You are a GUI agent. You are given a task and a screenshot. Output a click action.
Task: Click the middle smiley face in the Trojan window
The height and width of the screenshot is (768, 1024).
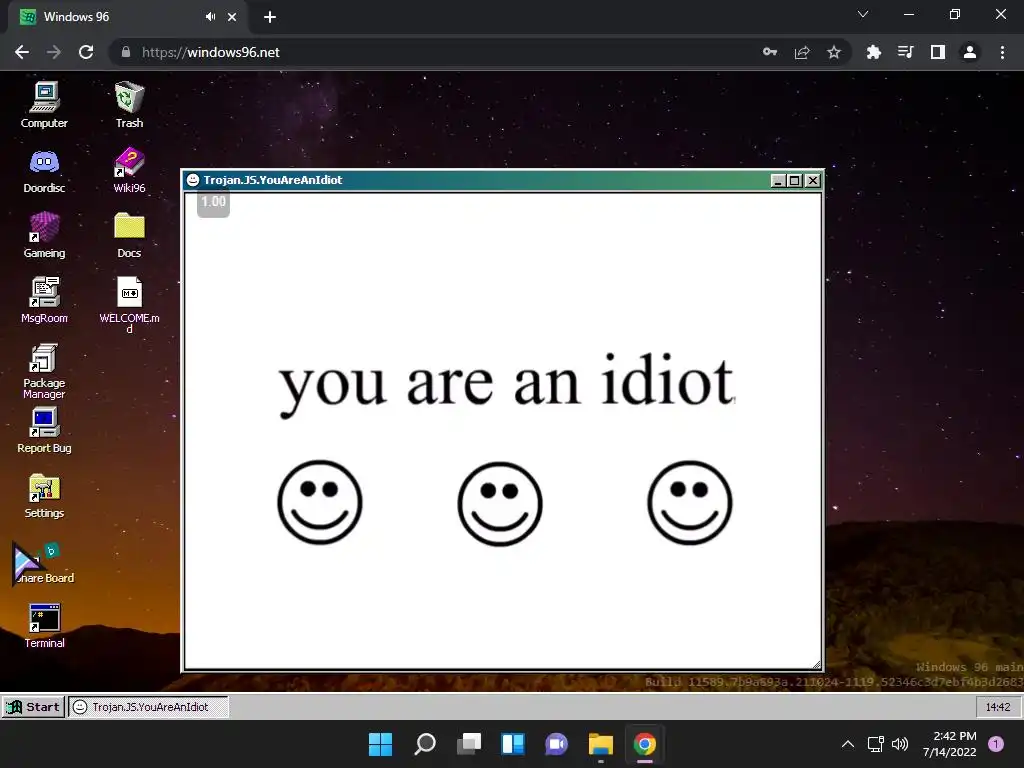coord(500,504)
